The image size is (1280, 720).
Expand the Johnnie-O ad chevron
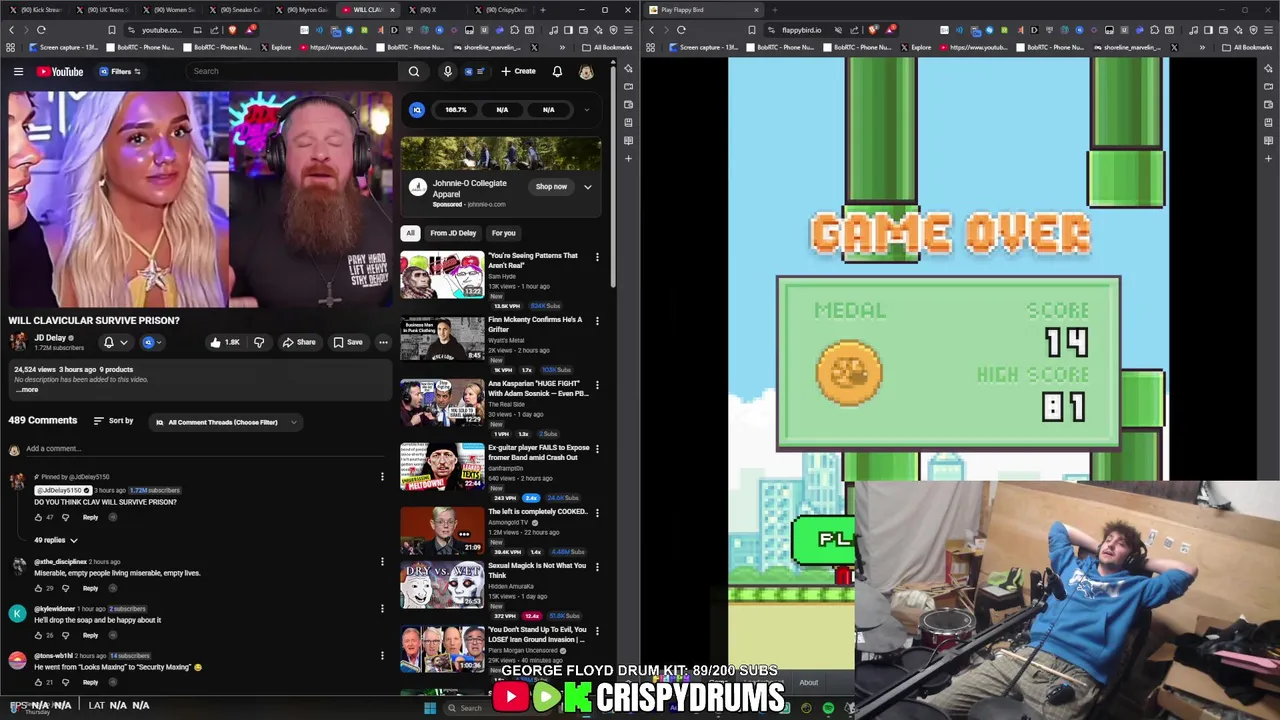pyautogui.click(x=588, y=186)
